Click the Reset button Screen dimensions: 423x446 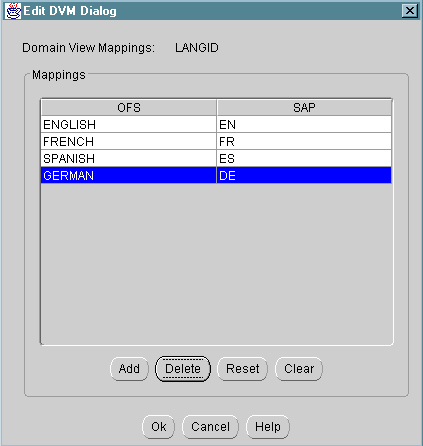click(x=242, y=369)
